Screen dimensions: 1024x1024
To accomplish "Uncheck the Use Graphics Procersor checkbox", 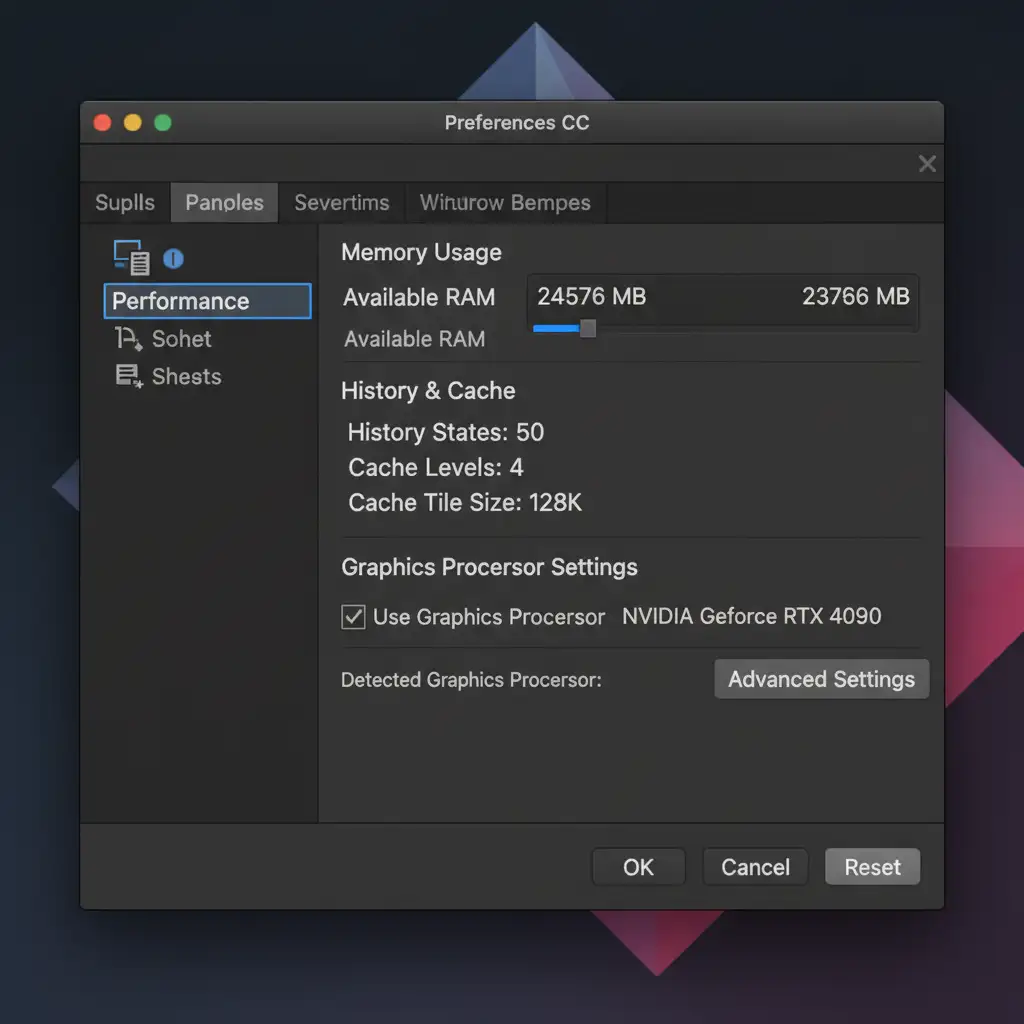I will click(x=353, y=617).
